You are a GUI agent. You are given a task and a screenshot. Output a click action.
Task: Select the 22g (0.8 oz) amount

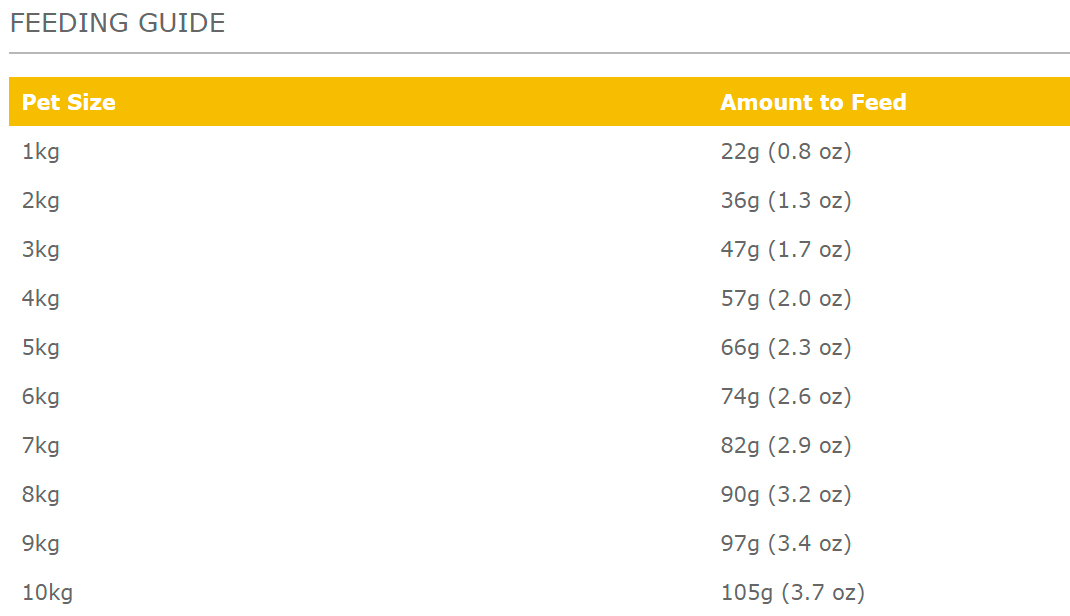(x=785, y=152)
